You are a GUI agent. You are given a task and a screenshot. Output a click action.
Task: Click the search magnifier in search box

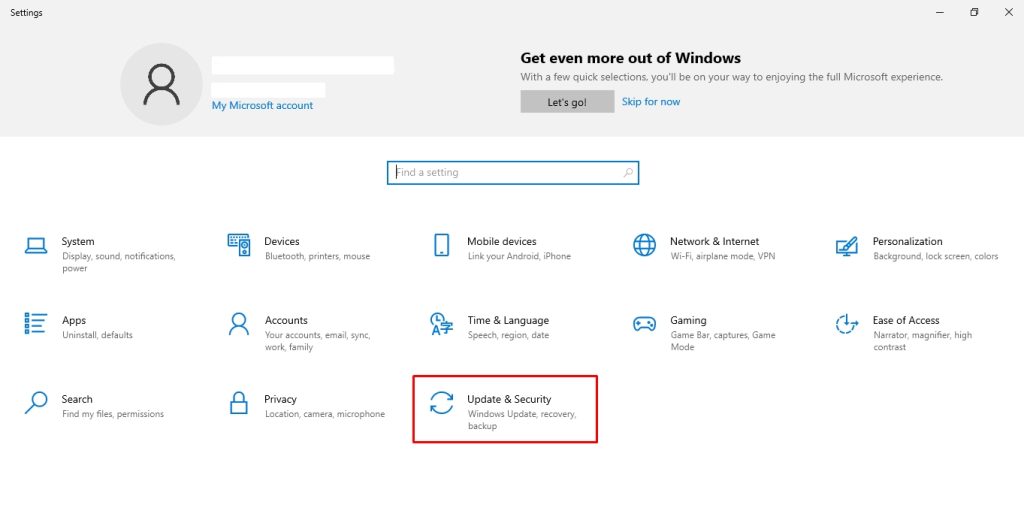point(628,173)
